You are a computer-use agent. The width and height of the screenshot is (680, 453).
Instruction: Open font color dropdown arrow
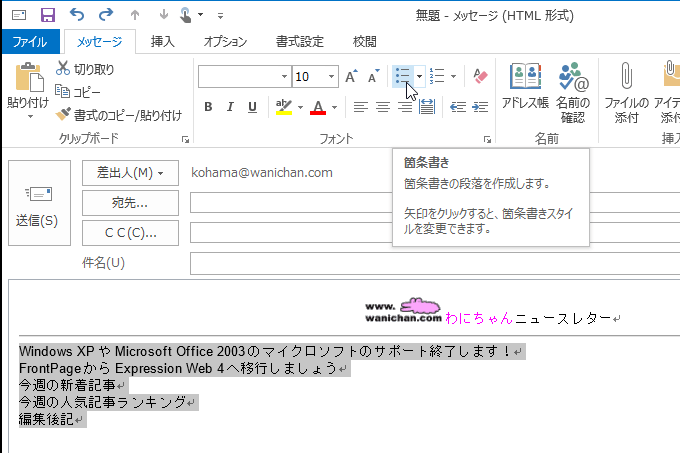334,107
